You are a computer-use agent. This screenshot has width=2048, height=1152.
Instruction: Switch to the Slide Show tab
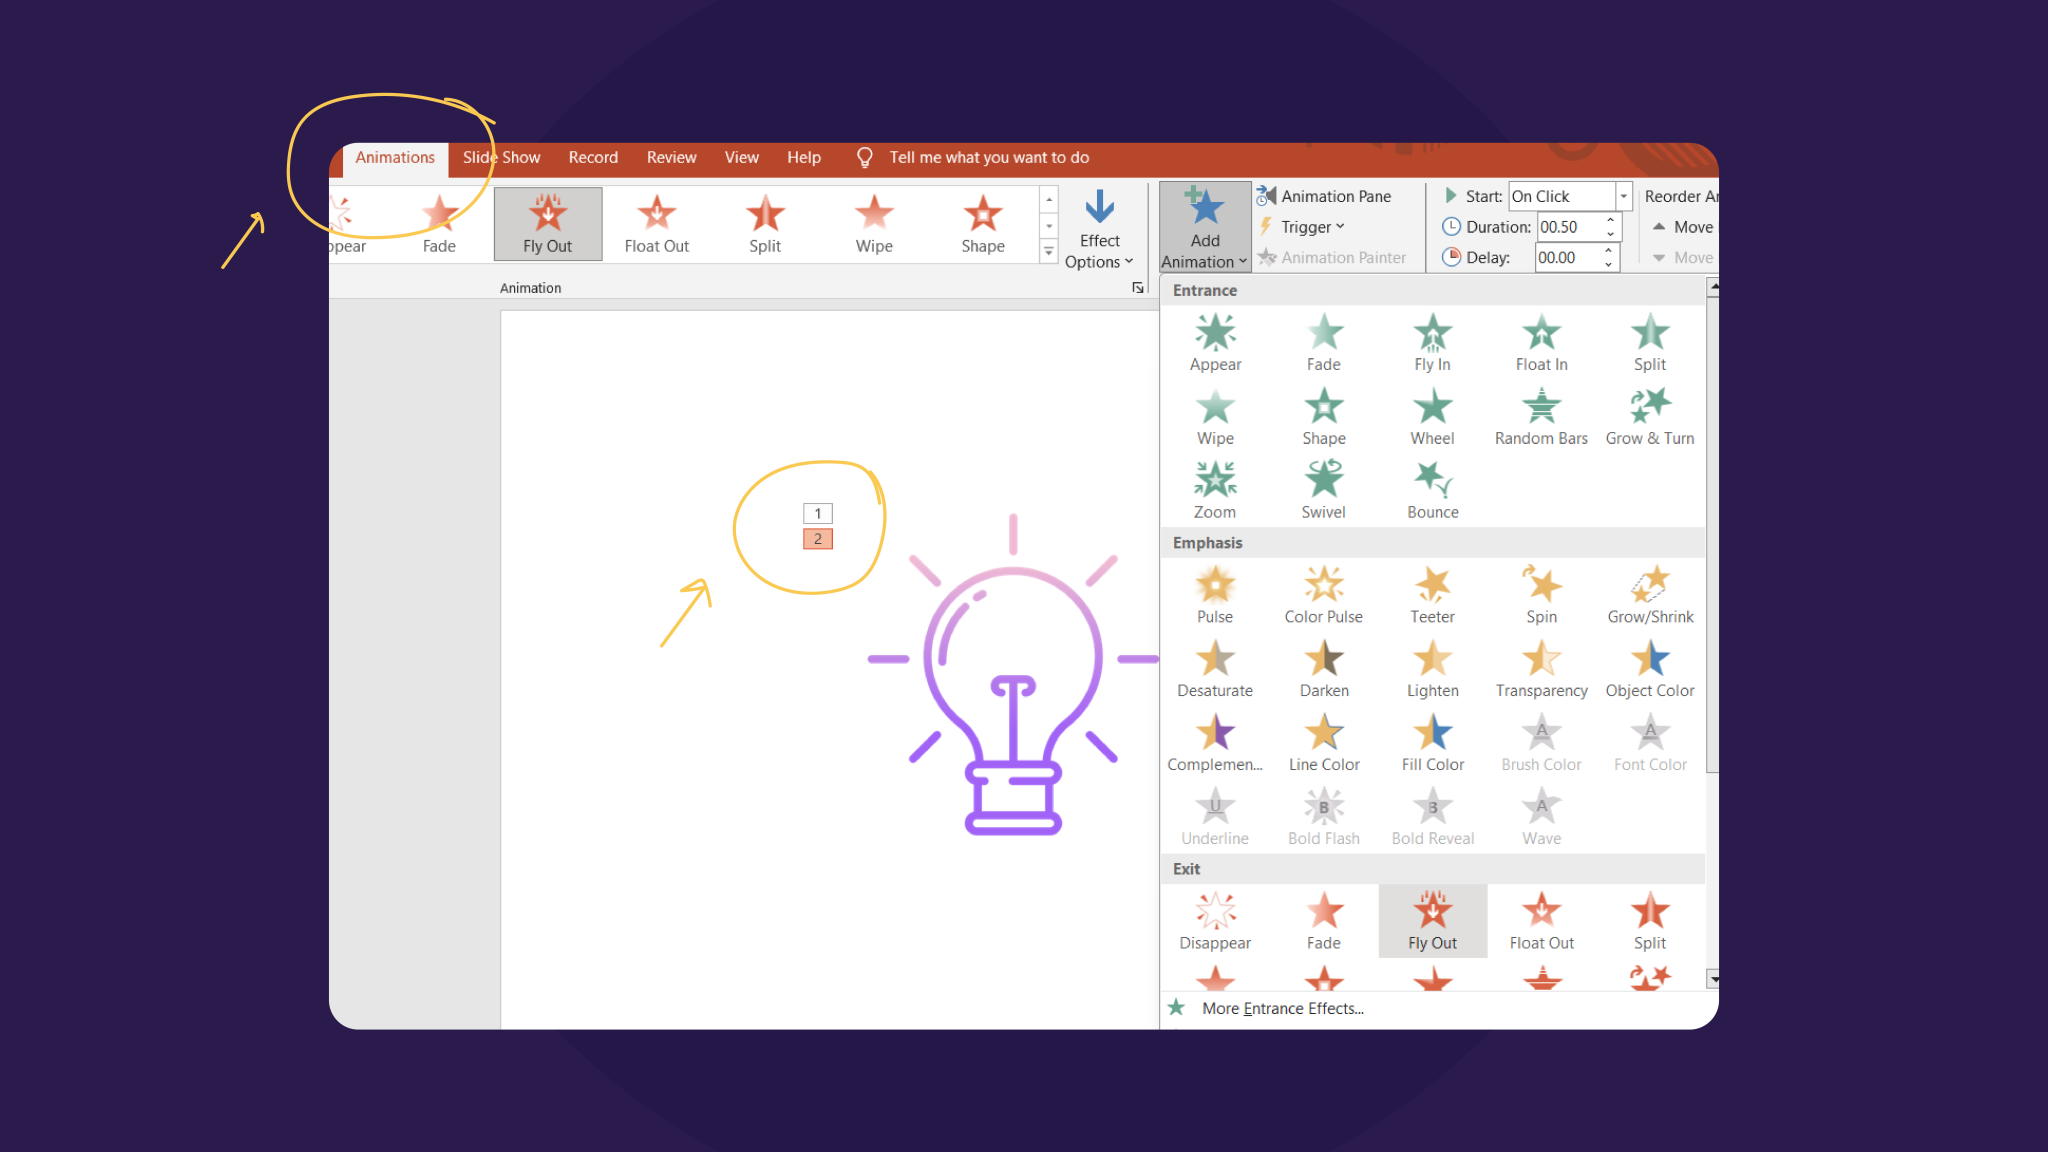tap(501, 158)
